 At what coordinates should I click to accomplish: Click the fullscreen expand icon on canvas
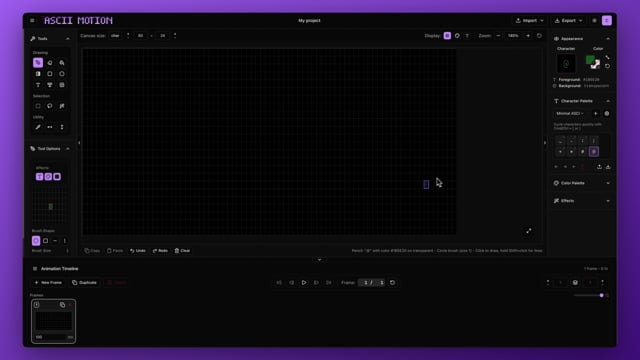click(x=529, y=231)
